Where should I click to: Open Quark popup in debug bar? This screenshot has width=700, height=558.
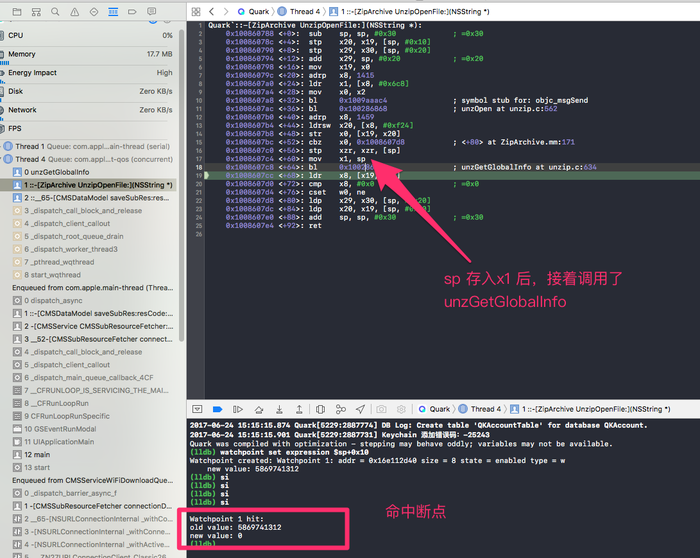tap(434, 409)
